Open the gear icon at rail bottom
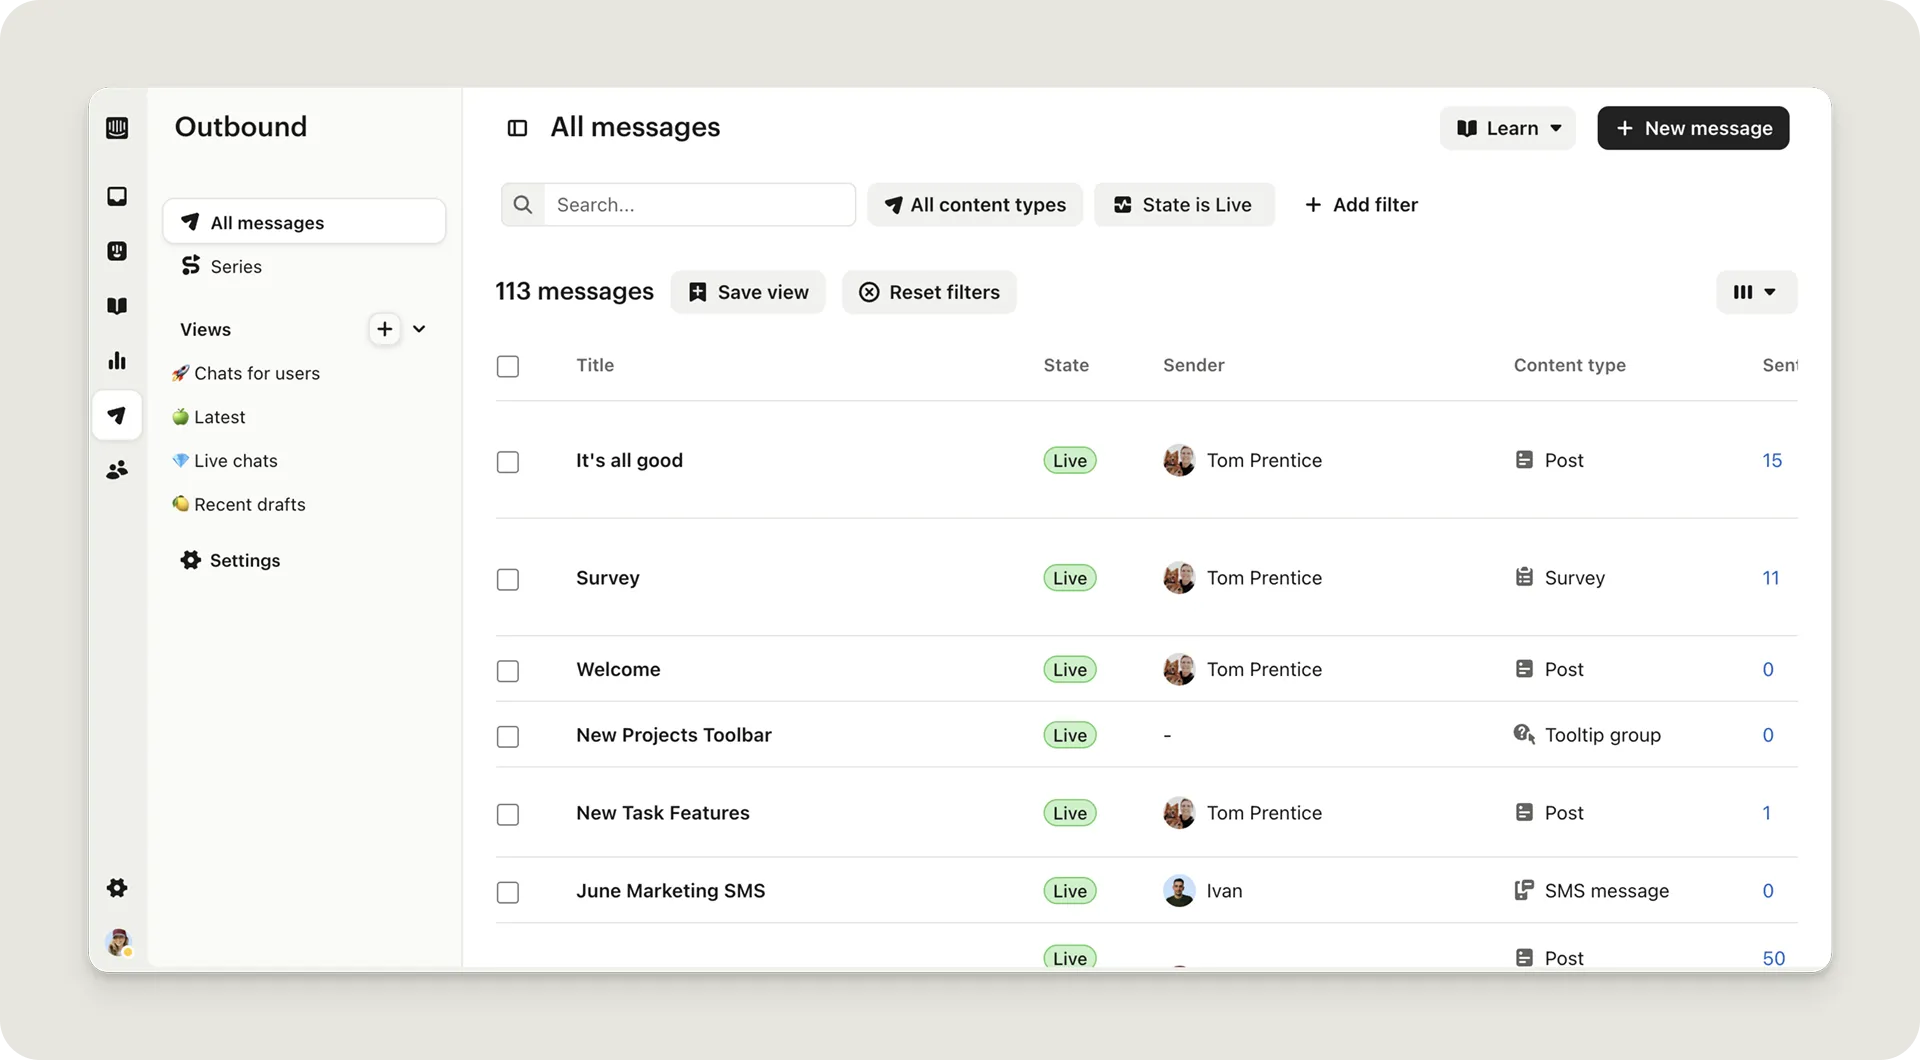Image resolution: width=1920 pixels, height=1060 pixels. [x=117, y=888]
